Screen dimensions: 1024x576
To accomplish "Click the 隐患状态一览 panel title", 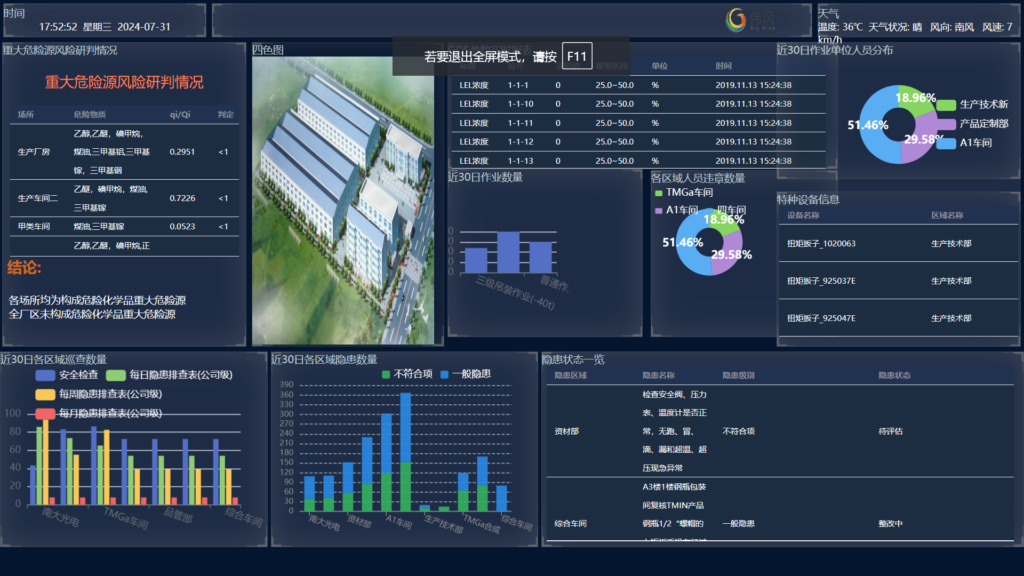I will coord(573,359).
